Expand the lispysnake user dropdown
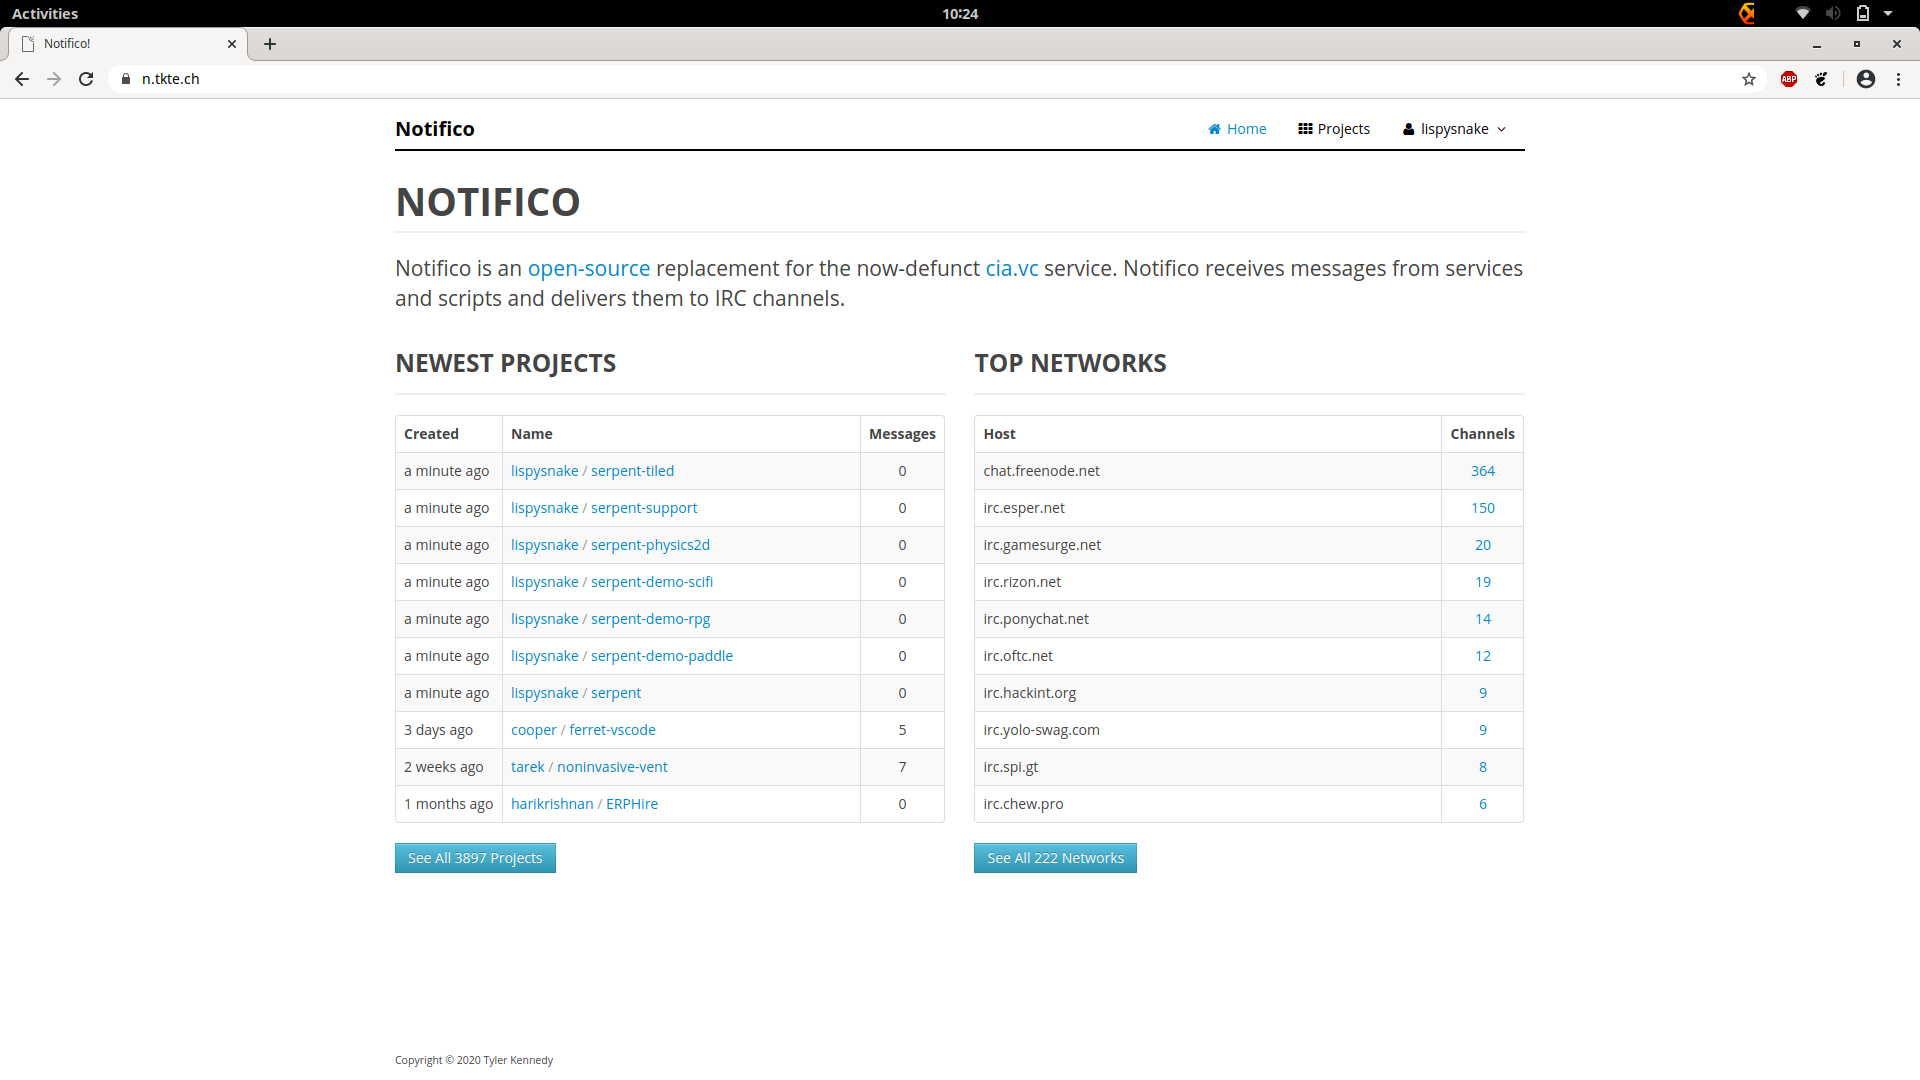 pos(1455,129)
